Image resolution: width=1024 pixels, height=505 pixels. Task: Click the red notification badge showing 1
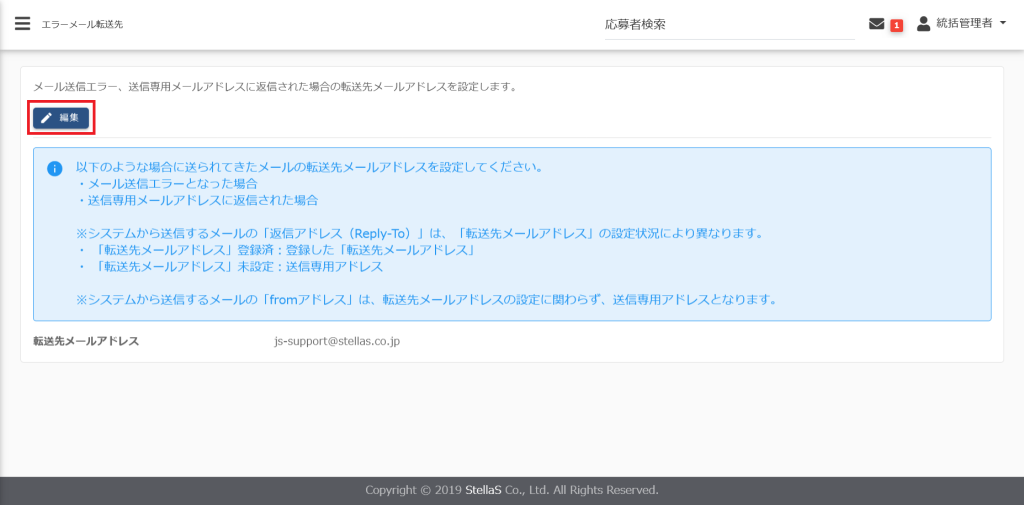click(896, 25)
